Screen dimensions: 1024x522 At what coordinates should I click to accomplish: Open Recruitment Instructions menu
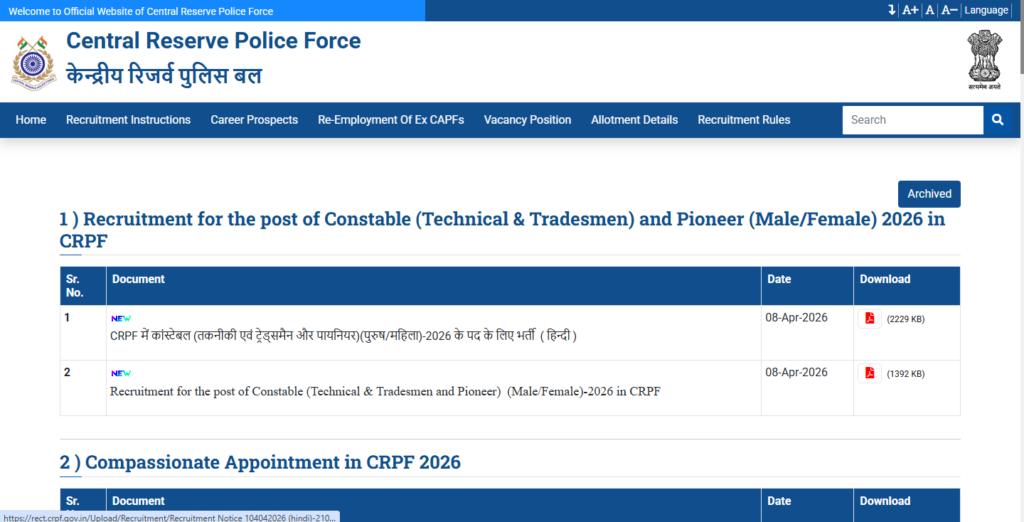coord(128,120)
